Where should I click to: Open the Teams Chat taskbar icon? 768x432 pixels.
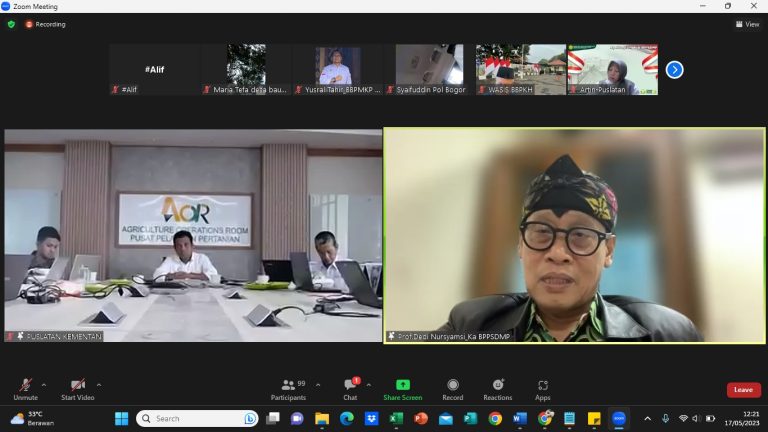(x=297, y=419)
